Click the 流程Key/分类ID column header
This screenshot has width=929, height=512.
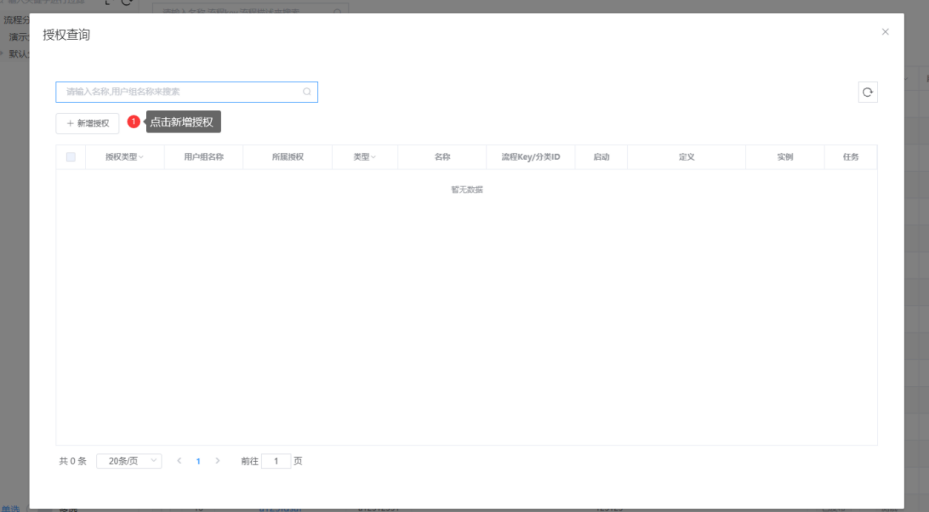[x=531, y=157]
